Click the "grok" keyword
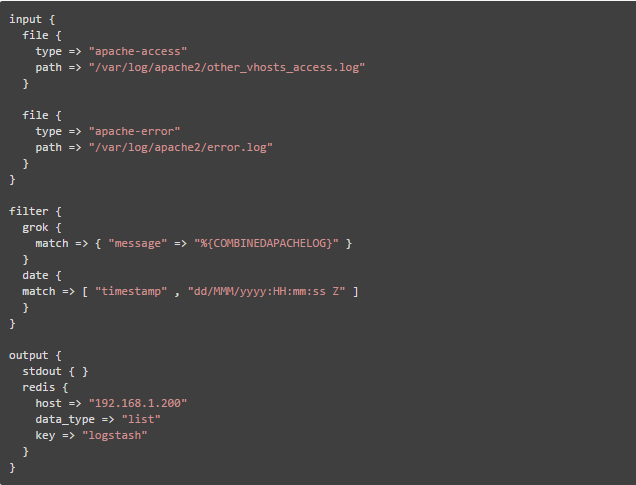 [35, 227]
